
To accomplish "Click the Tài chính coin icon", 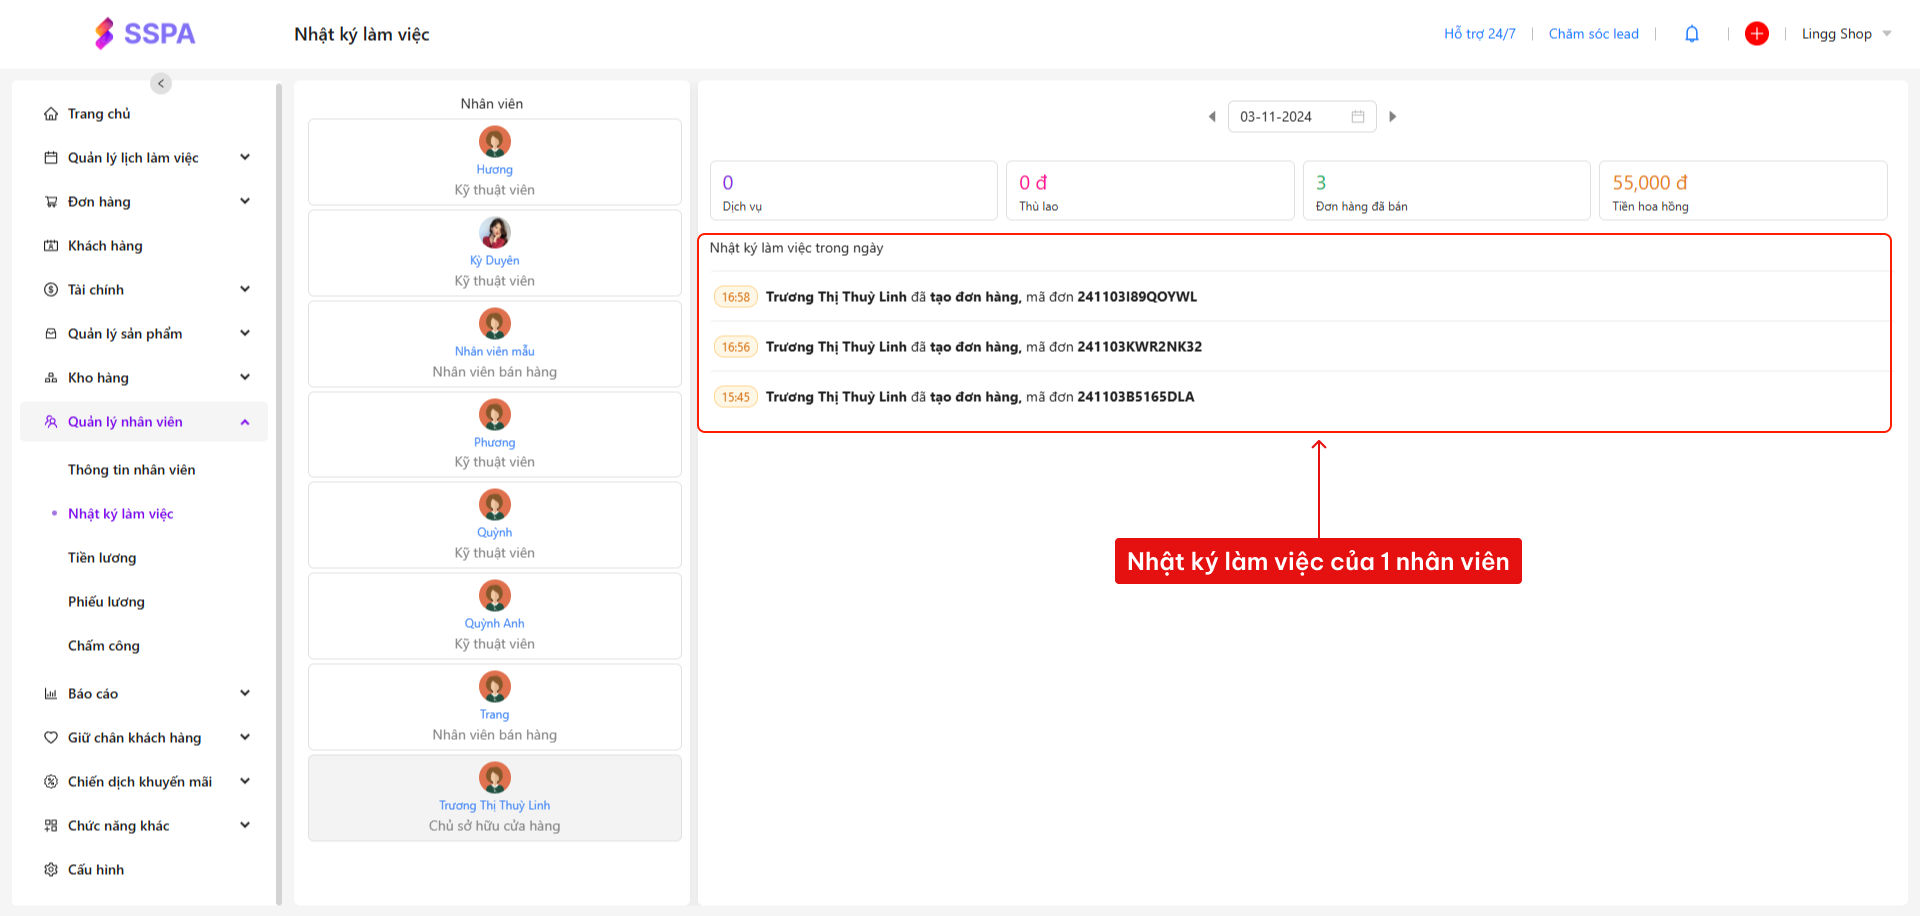I will (51, 290).
